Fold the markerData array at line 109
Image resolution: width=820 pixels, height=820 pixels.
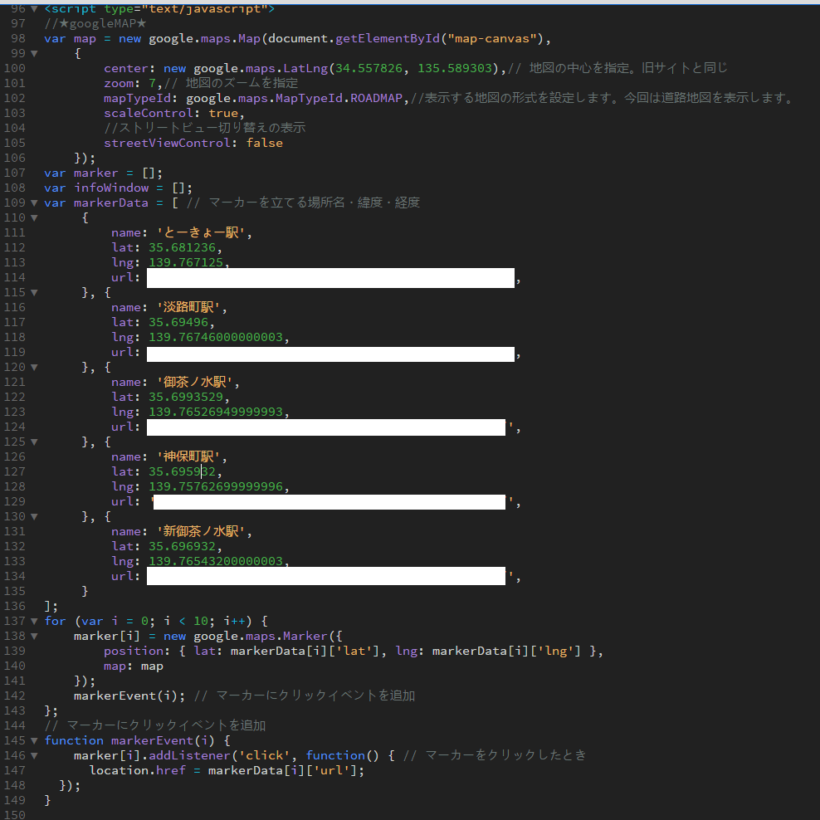tap(34, 203)
